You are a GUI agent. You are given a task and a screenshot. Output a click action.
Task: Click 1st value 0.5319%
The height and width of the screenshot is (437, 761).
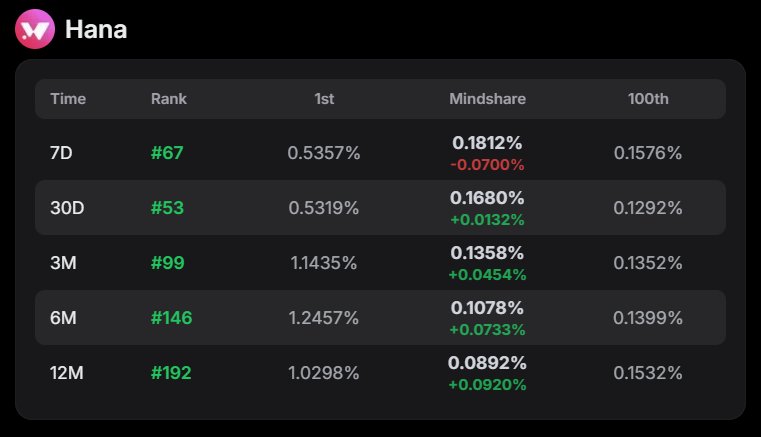point(324,208)
